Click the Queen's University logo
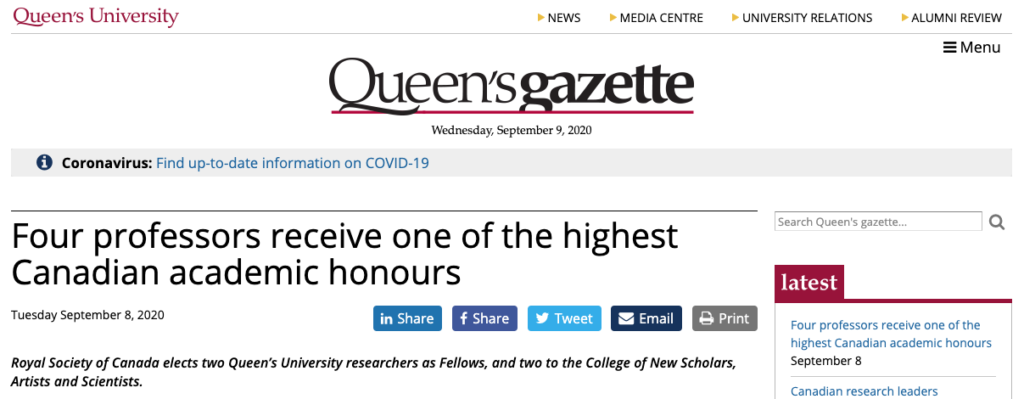Screen dimensions: 1024x399 coord(96,16)
